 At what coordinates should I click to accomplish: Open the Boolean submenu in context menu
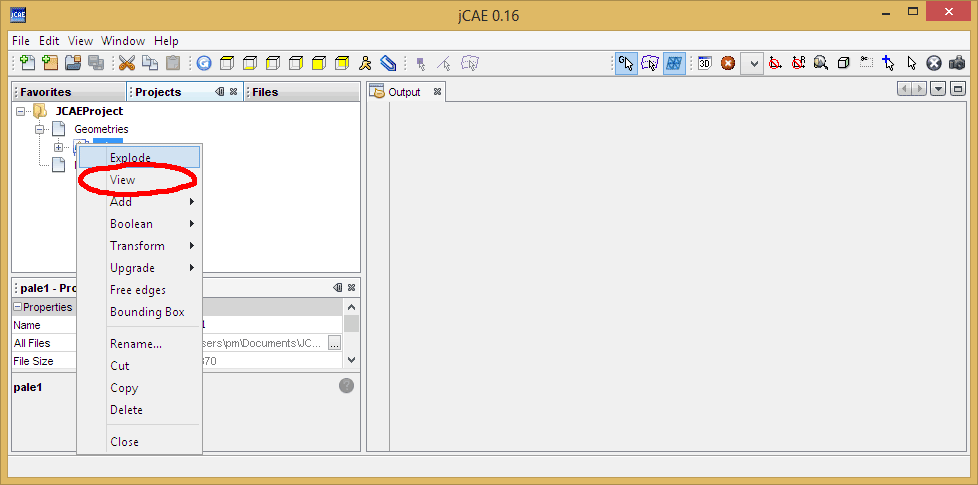coord(131,224)
